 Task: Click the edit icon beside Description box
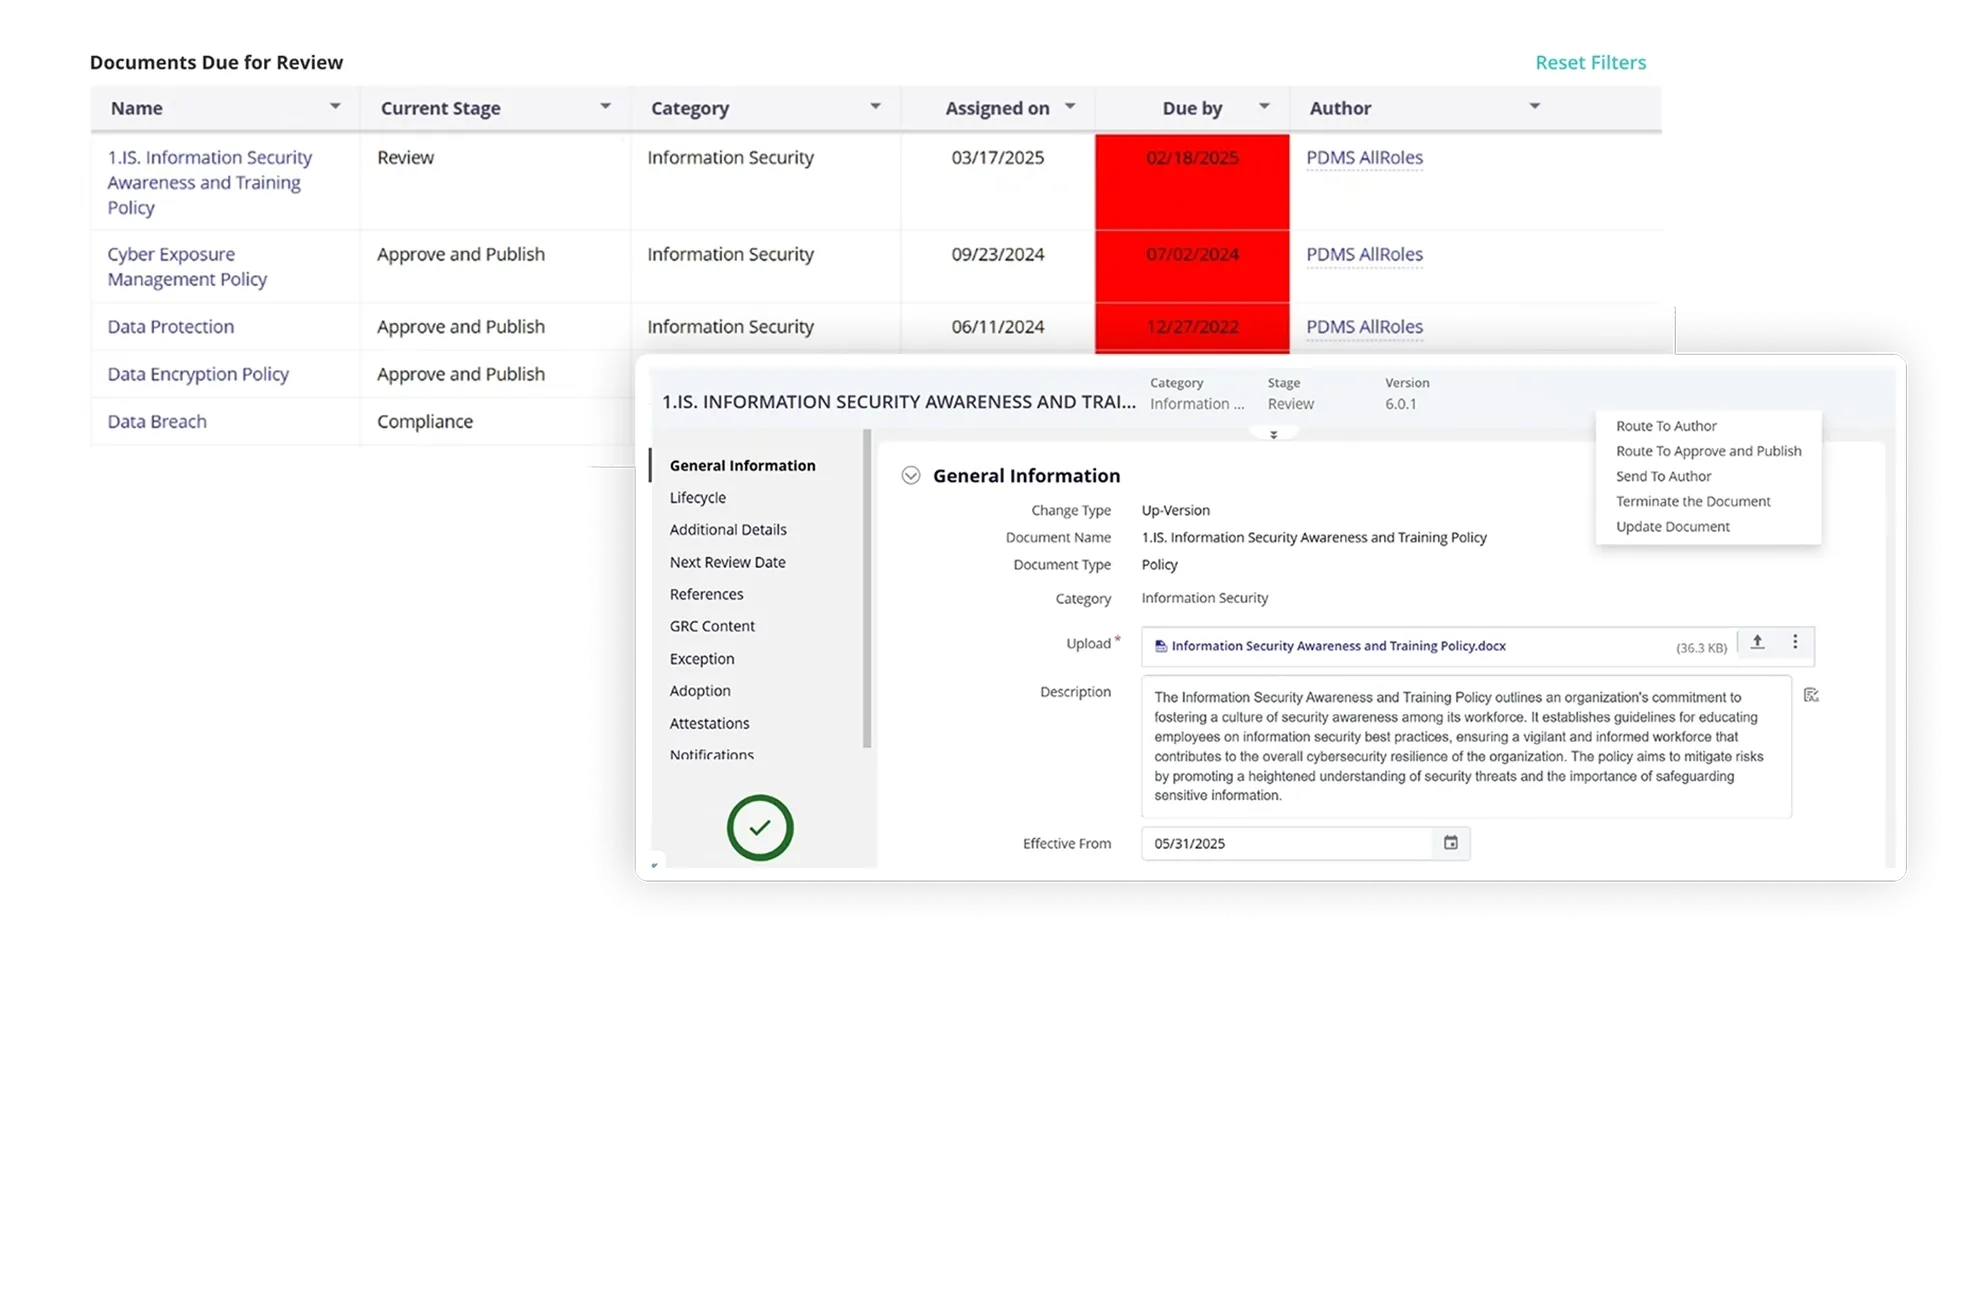pyautogui.click(x=1811, y=695)
